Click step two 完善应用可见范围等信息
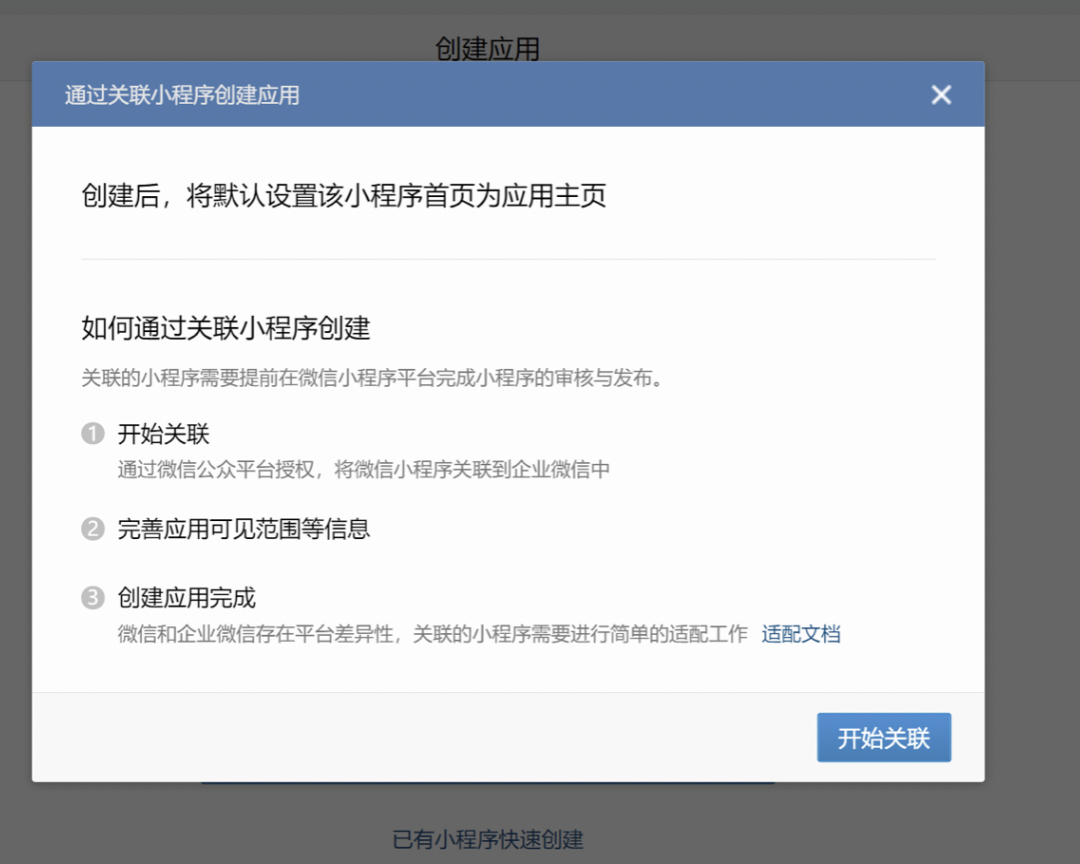The height and width of the screenshot is (864, 1080). (x=244, y=528)
